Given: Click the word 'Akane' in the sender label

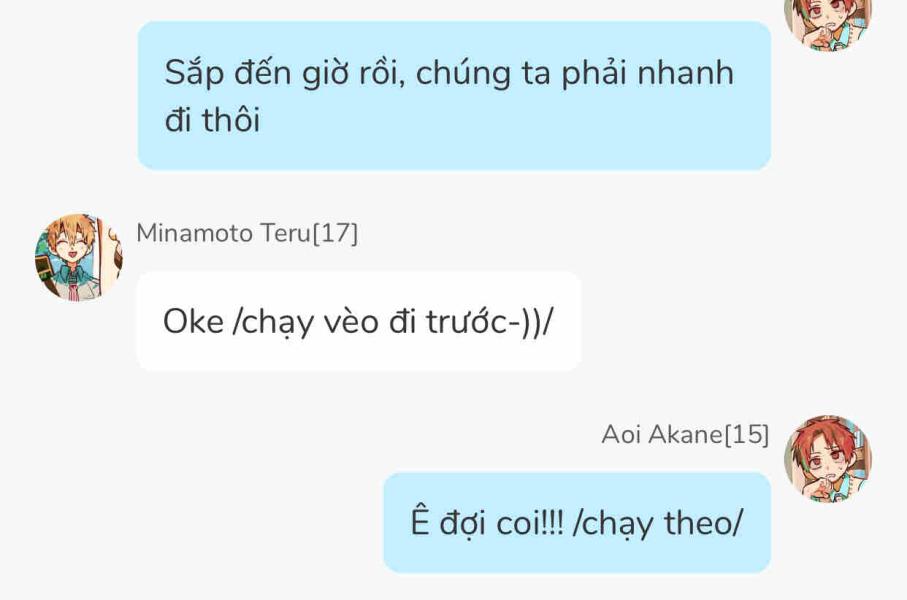Looking at the screenshot, I should click(685, 435).
